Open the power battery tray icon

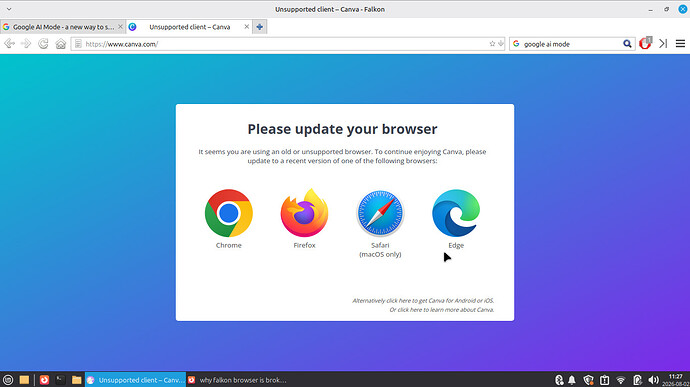pos(637,380)
